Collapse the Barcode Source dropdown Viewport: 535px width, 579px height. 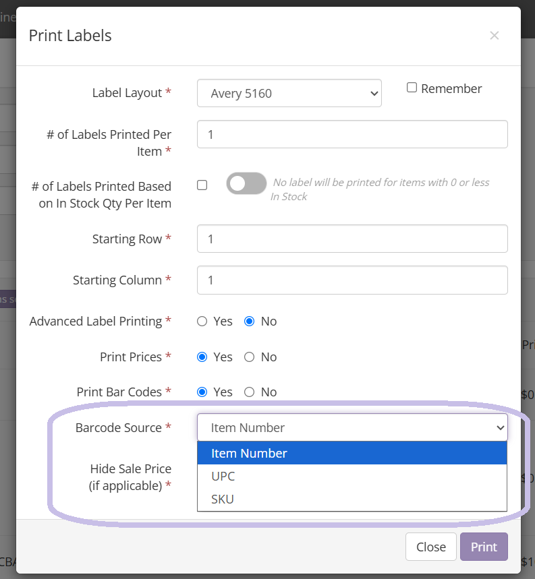pyautogui.click(x=352, y=428)
